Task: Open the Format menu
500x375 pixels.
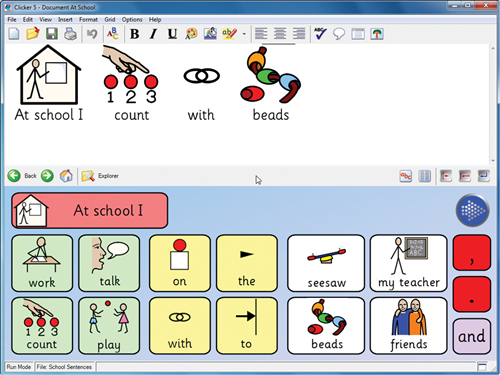Action: 88,20
